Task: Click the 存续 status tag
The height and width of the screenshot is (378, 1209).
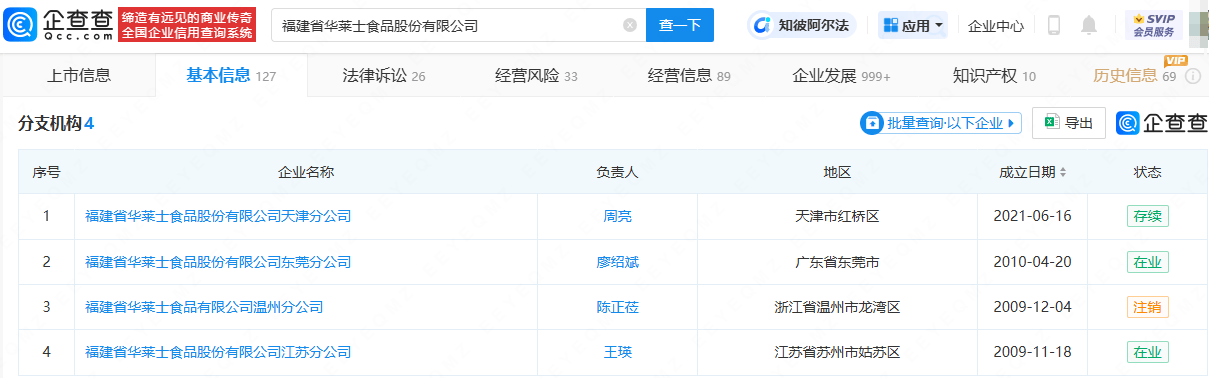Action: [1147, 216]
